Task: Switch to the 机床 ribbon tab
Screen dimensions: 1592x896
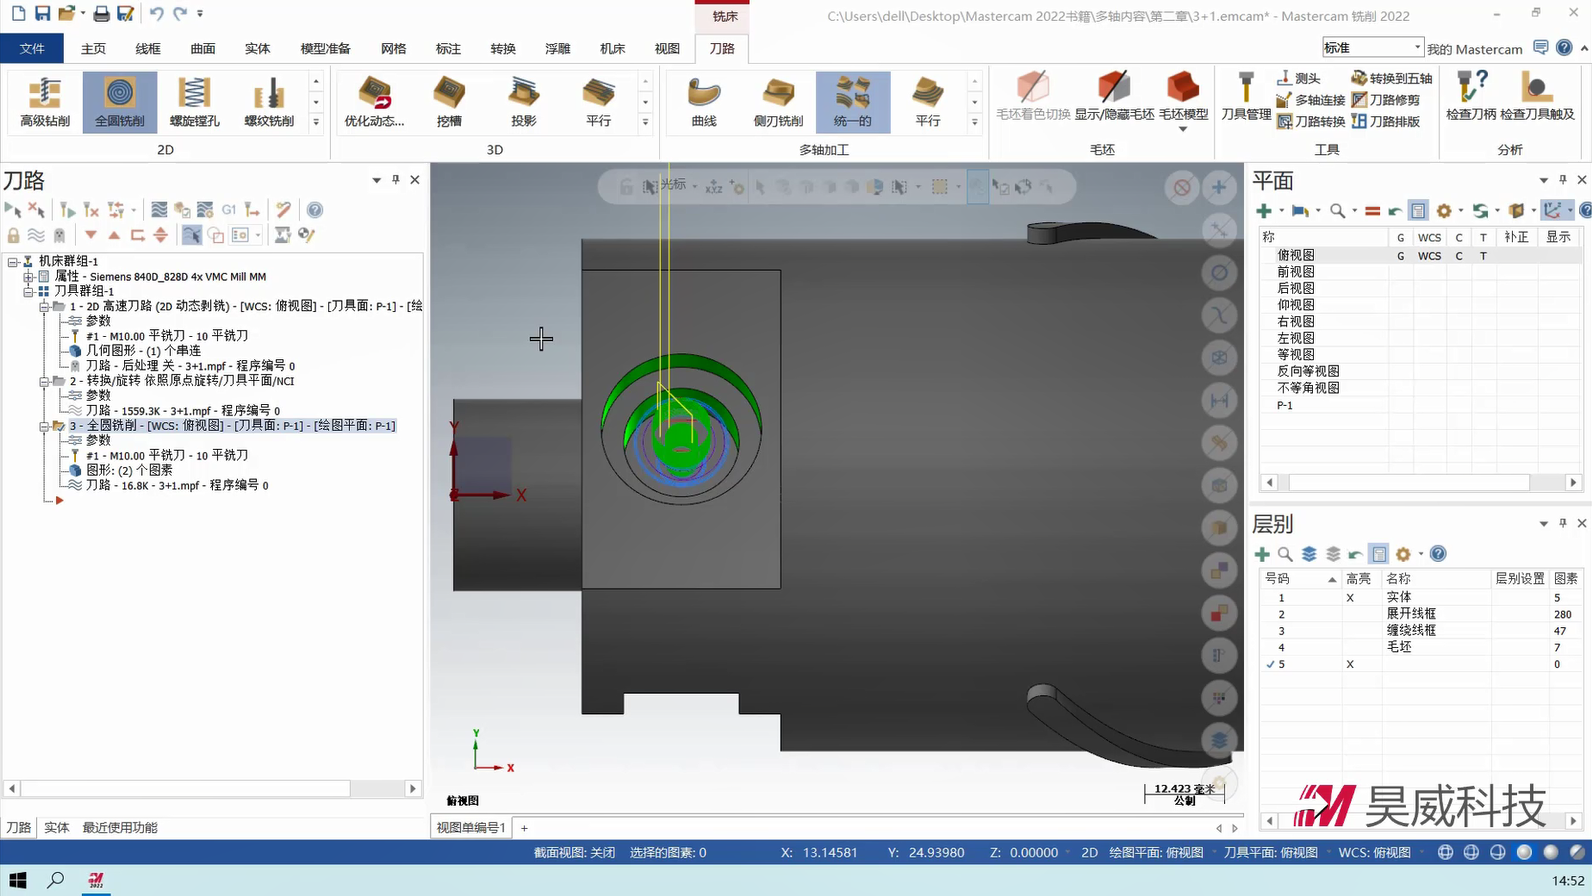Action: pos(612,48)
